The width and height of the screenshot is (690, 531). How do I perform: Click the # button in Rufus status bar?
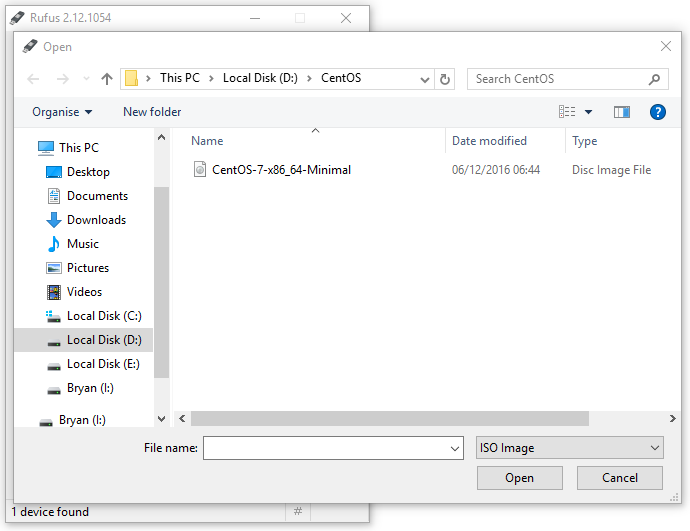[298, 511]
